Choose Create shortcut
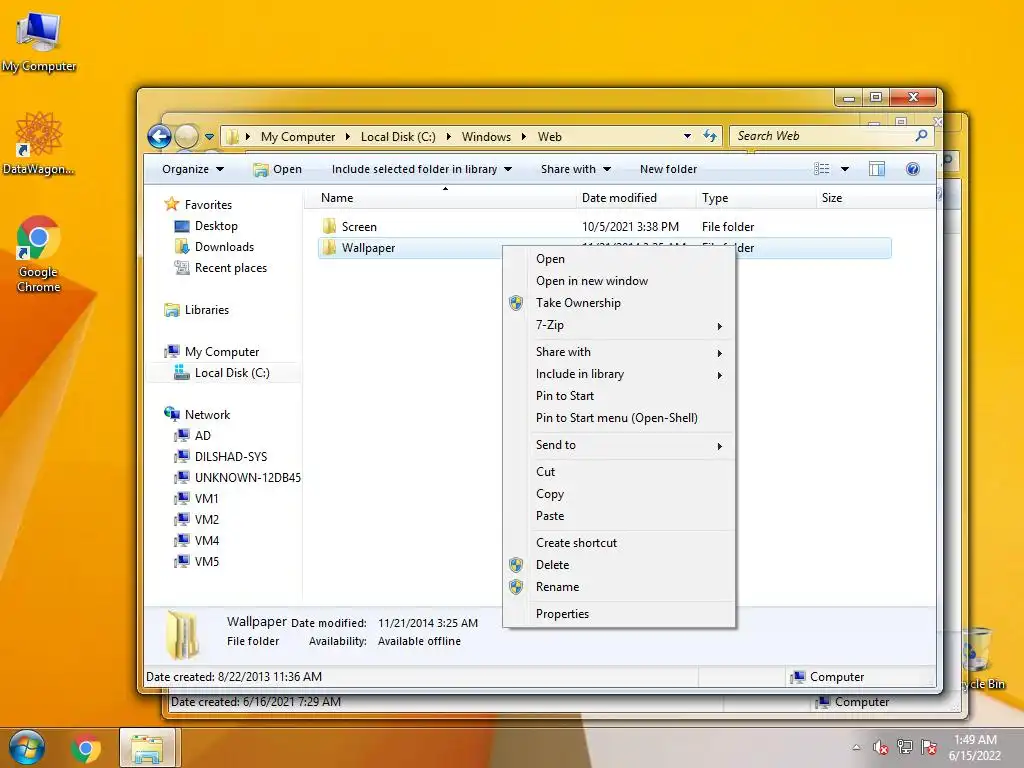The width and height of the screenshot is (1024, 768). pos(619,543)
